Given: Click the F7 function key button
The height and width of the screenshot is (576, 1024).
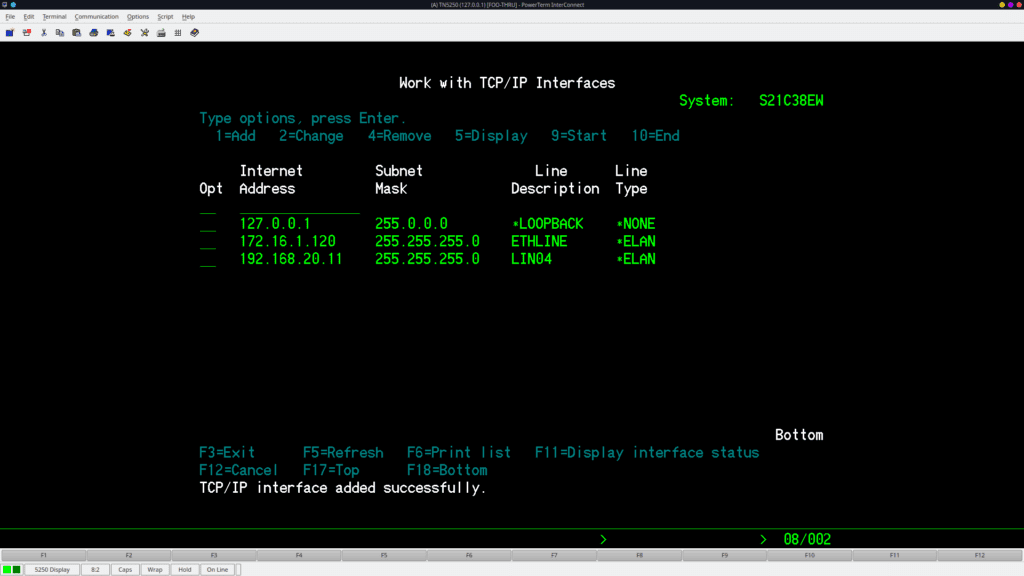Looking at the screenshot, I should pos(554,555).
